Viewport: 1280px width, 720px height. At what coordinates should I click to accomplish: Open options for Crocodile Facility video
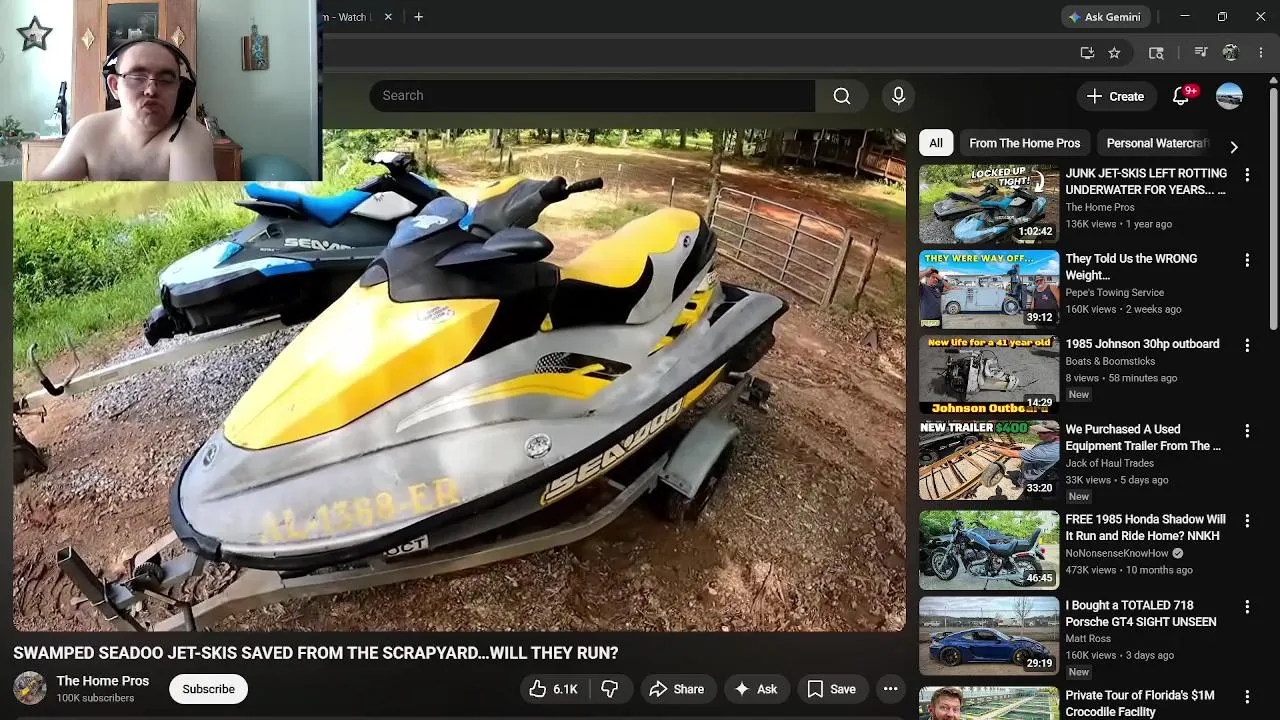click(x=1247, y=697)
